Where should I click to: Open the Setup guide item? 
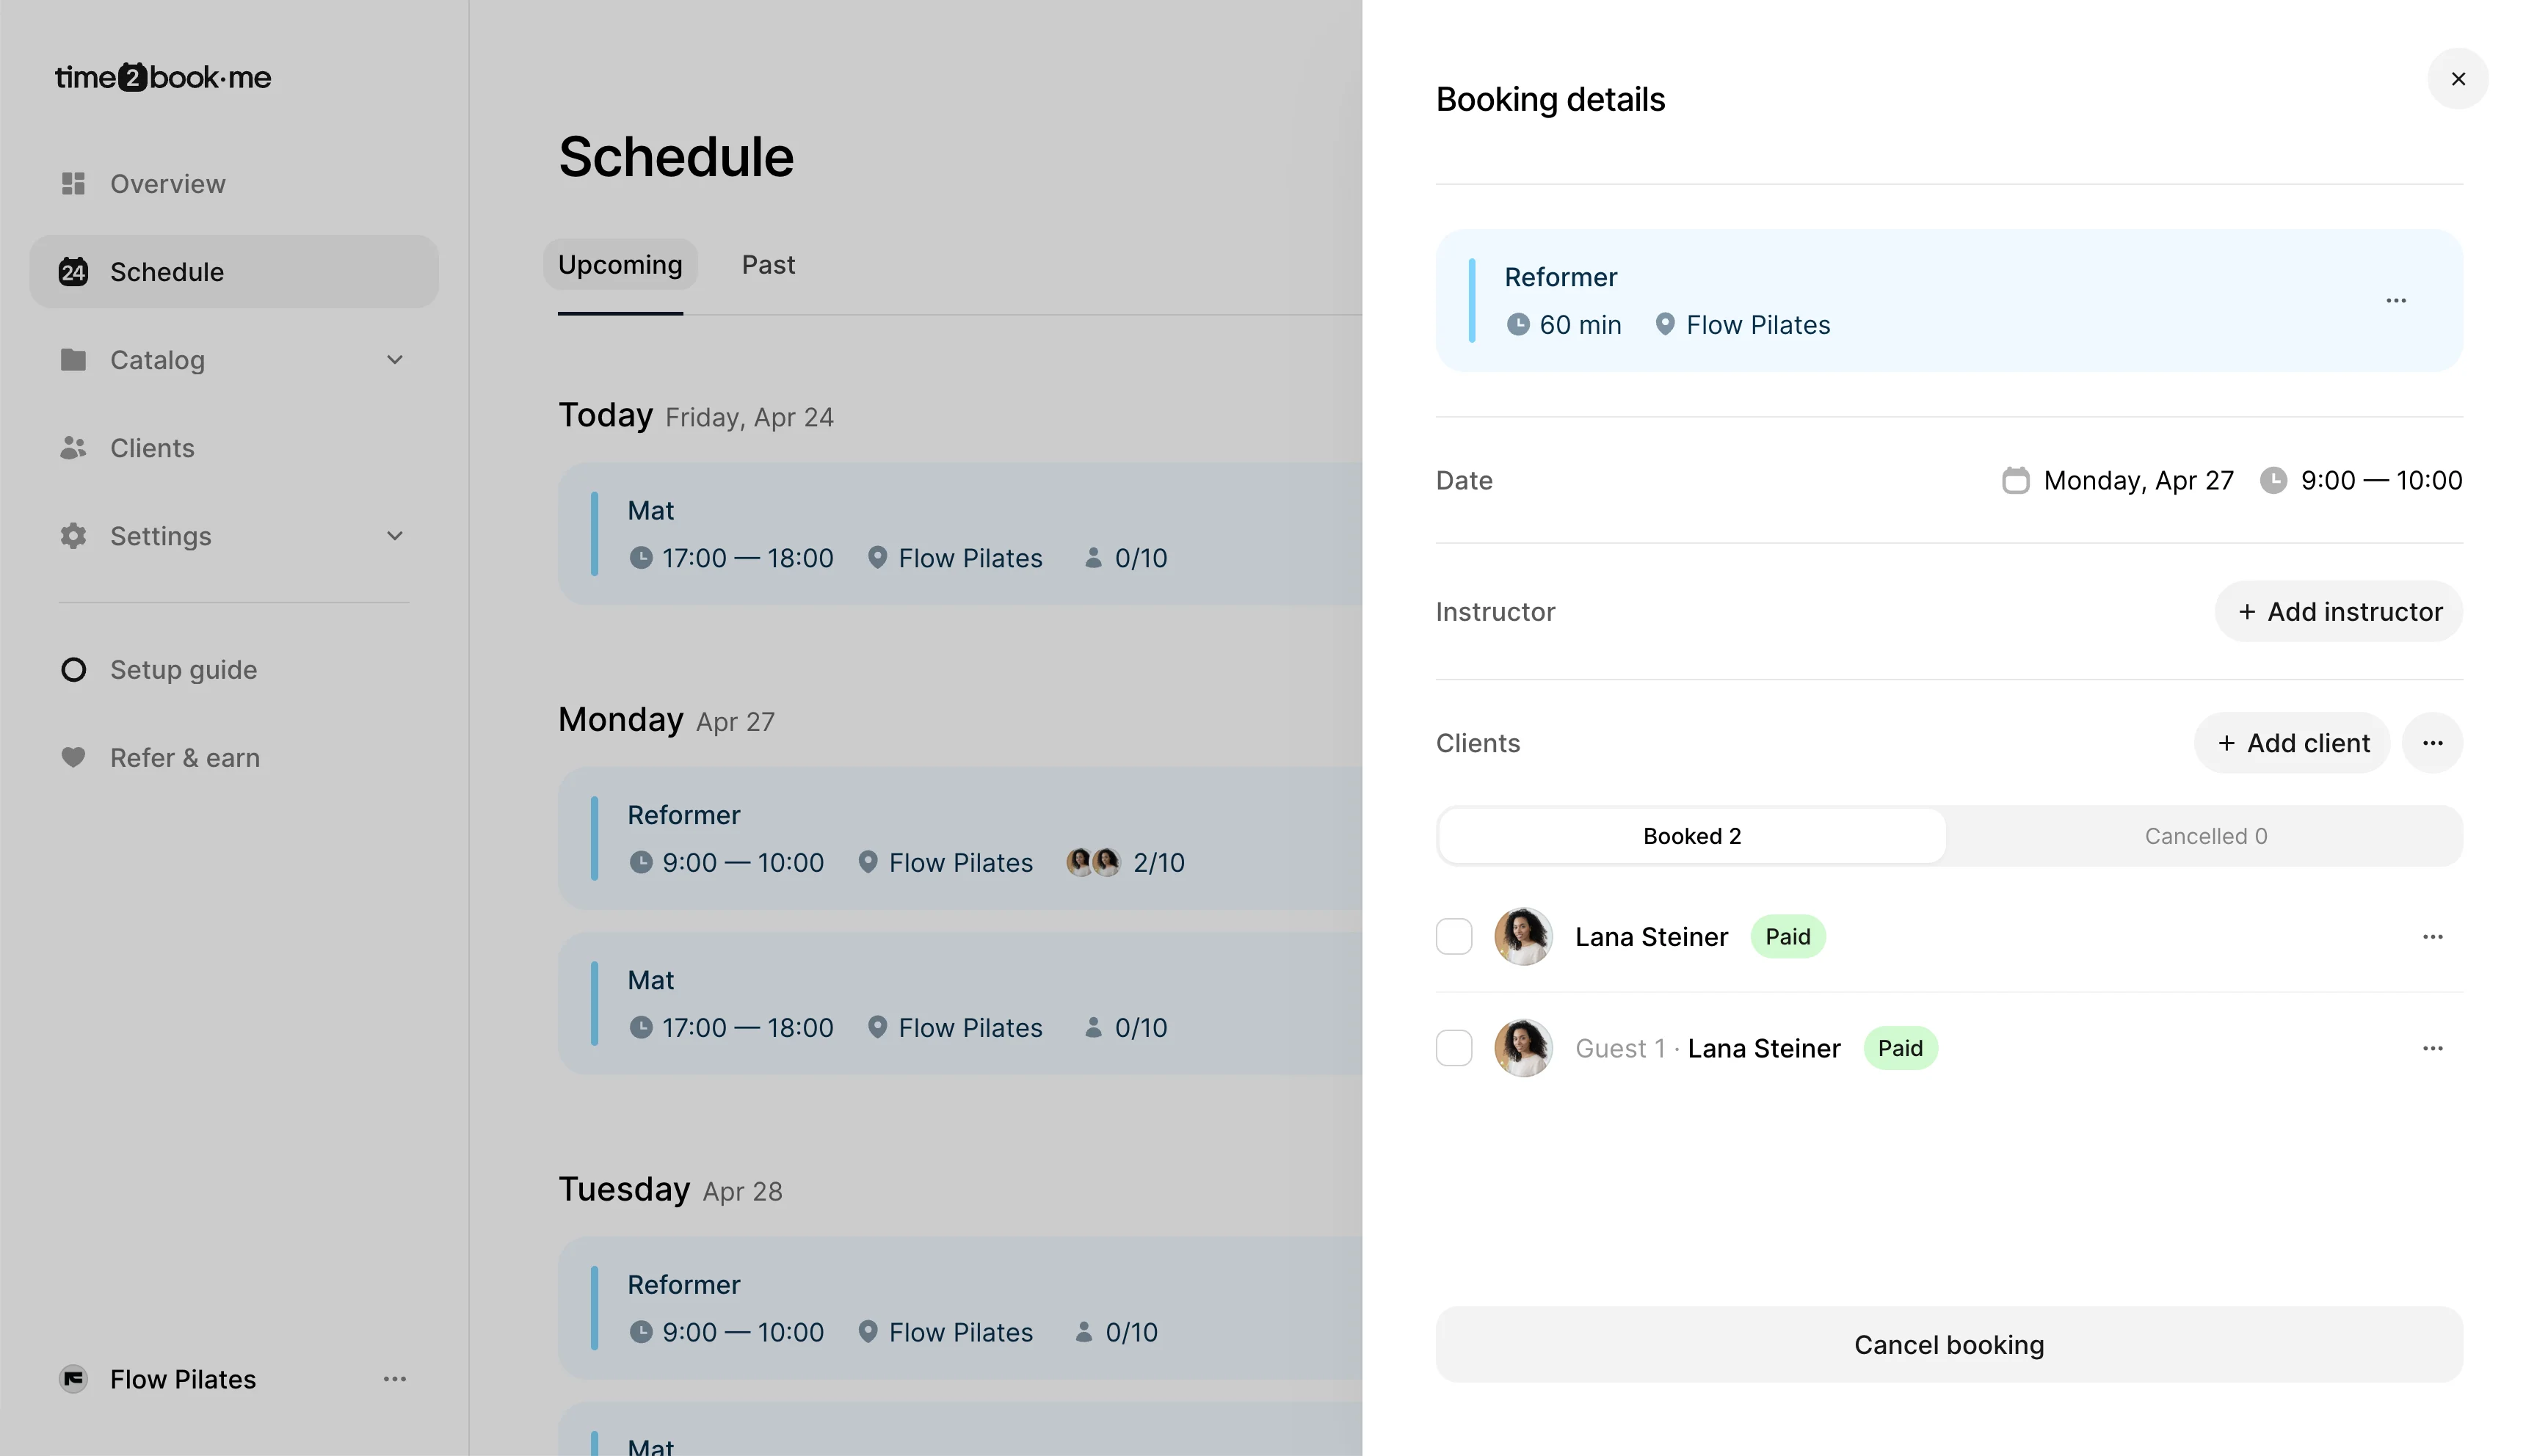point(183,670)
